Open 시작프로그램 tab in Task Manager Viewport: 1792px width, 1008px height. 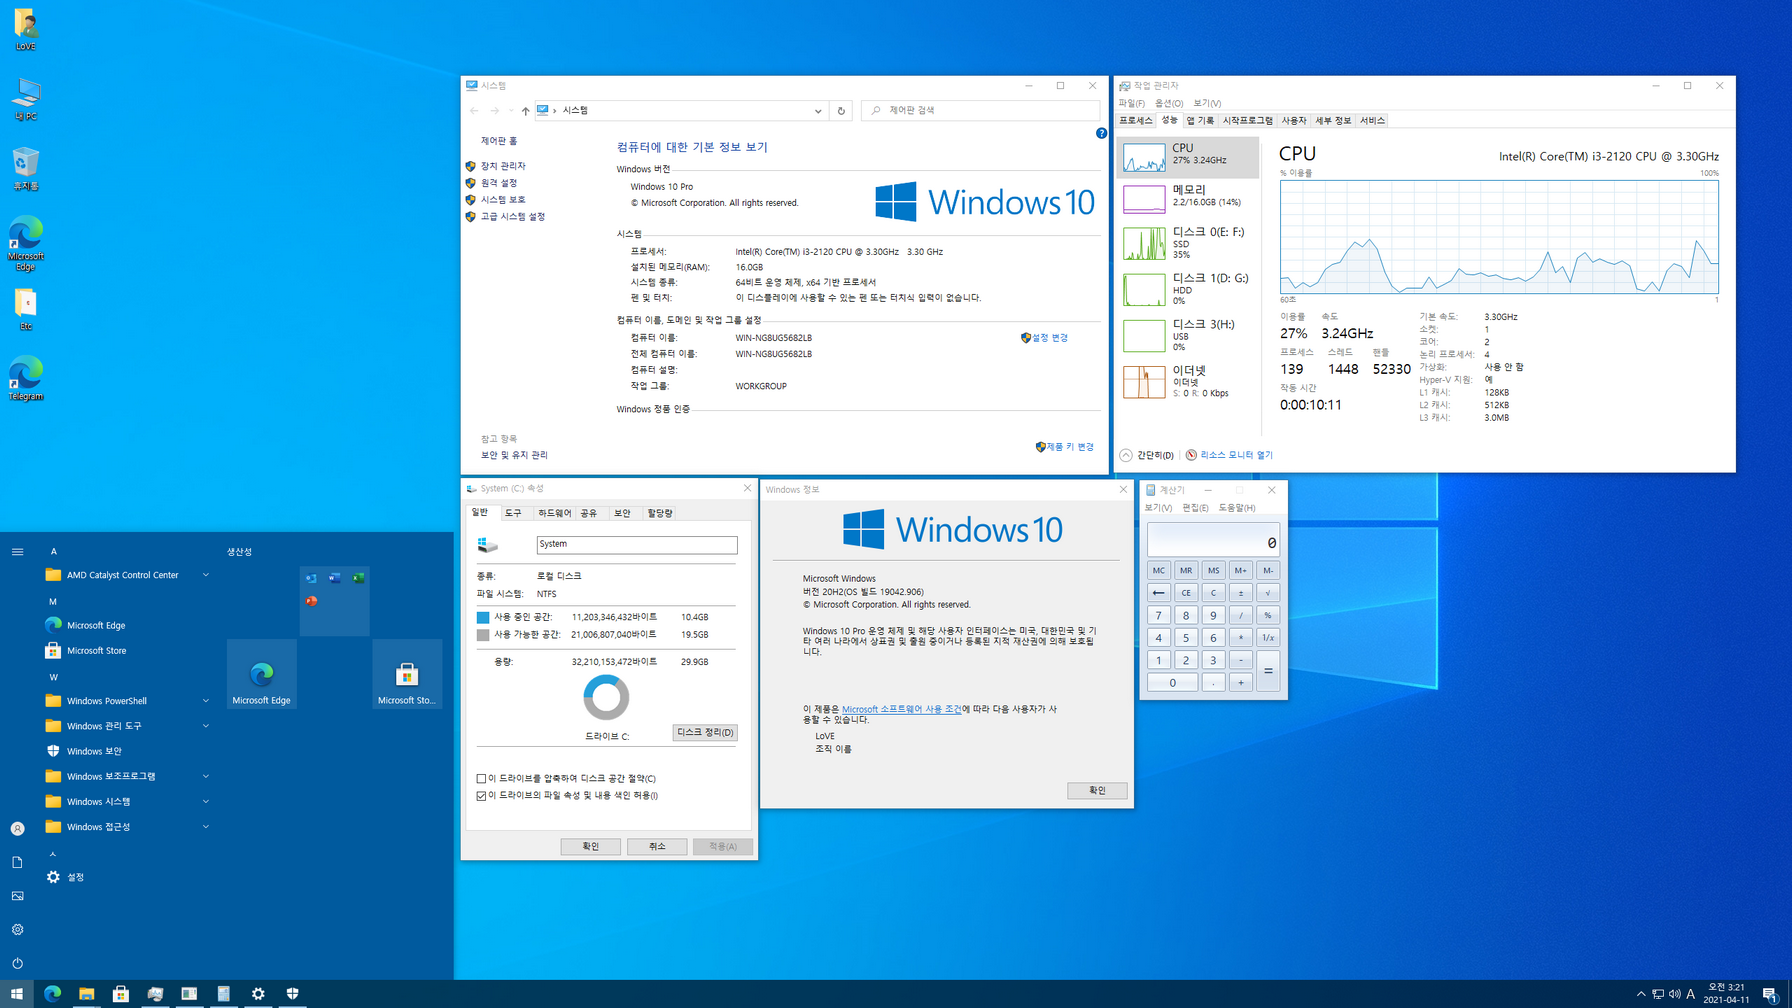click(1248, 120)
